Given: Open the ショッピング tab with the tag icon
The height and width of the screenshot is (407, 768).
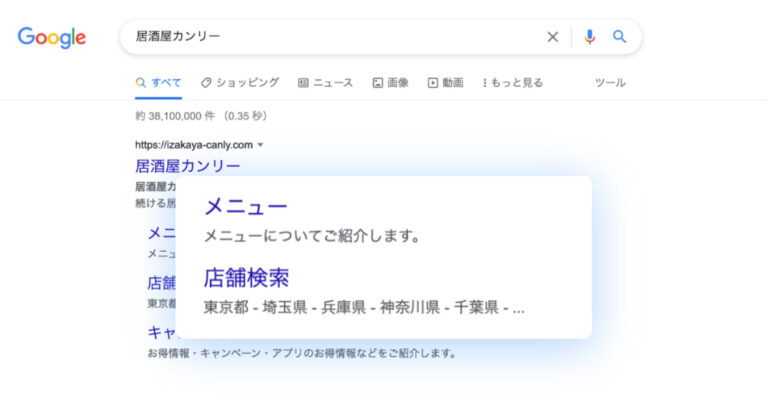Looking at the screenshot, I should pyautogui.click(x=239, y=82).
